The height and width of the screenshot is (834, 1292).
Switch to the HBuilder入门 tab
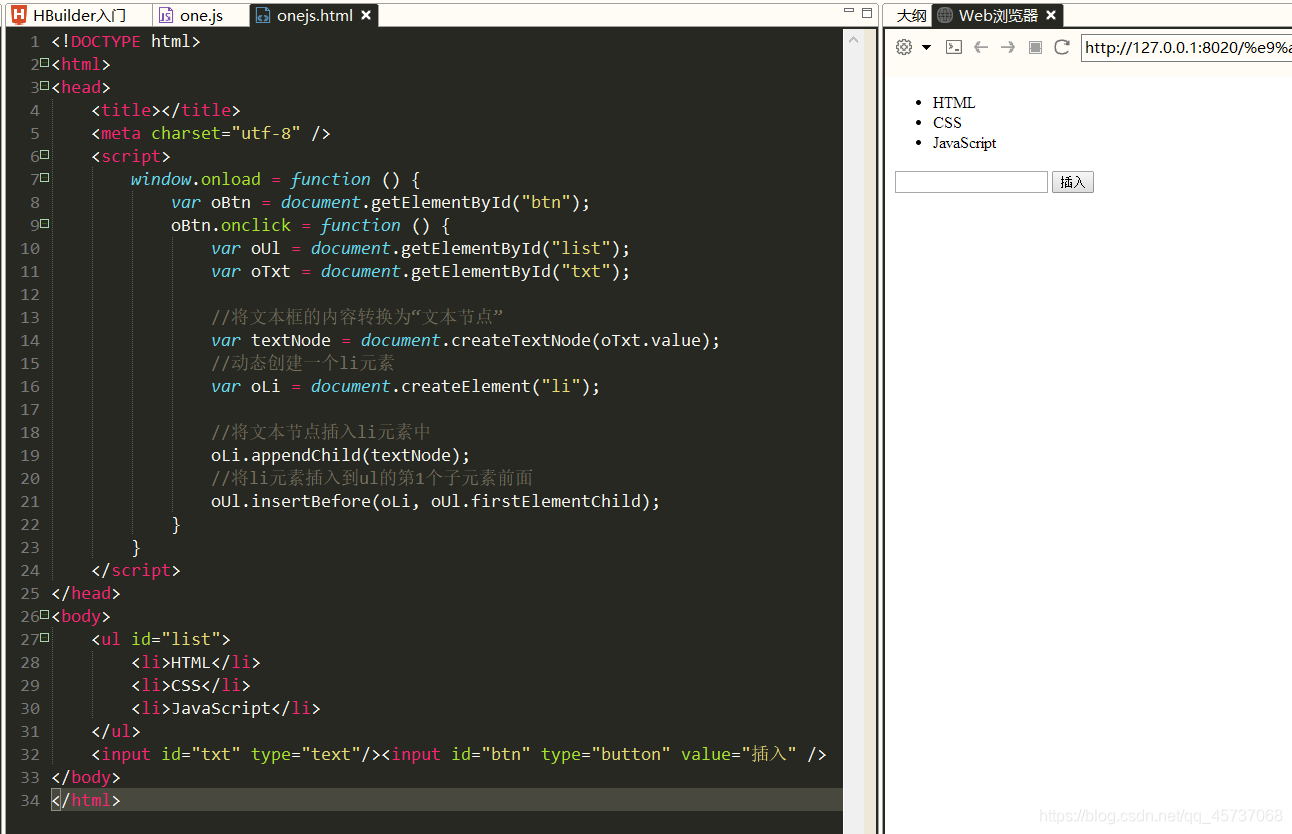click(x=79, y=15)
